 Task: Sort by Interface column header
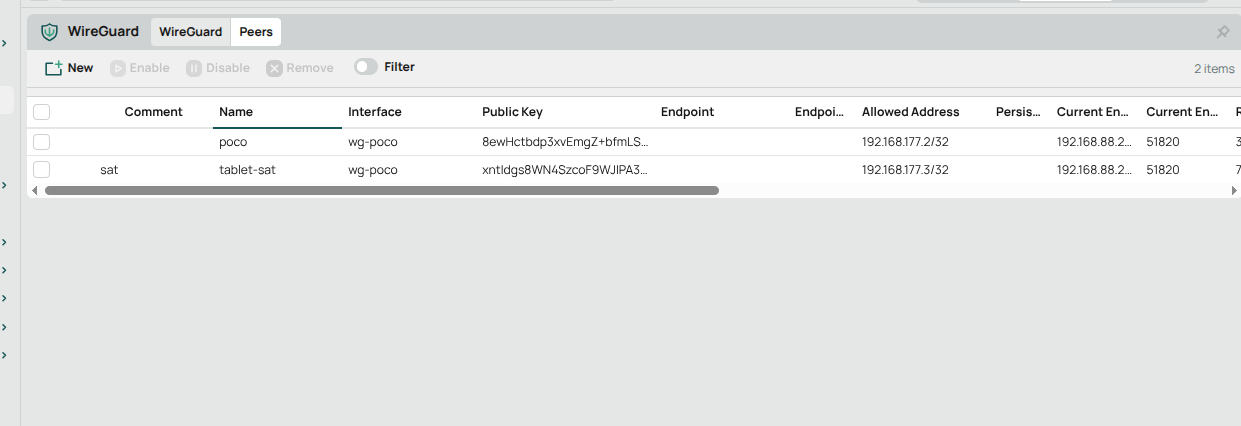(x=375, y=112)
